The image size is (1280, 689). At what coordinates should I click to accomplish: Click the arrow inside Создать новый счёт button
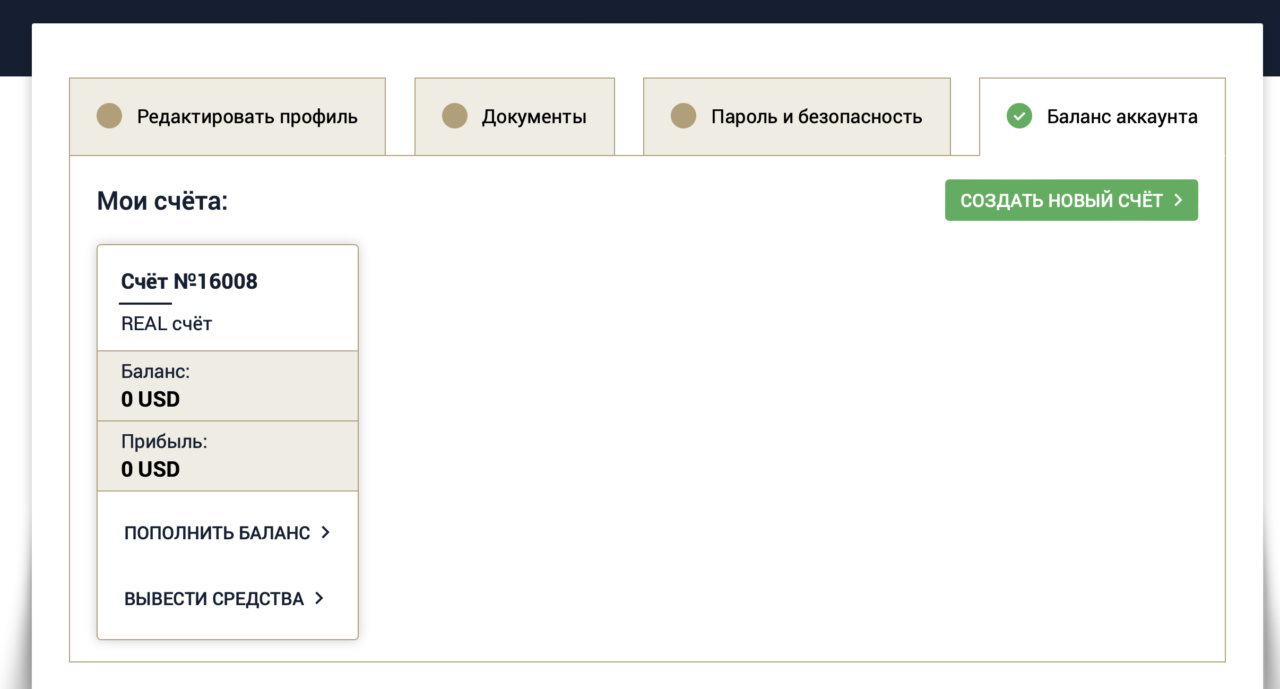coord(1178,200)
